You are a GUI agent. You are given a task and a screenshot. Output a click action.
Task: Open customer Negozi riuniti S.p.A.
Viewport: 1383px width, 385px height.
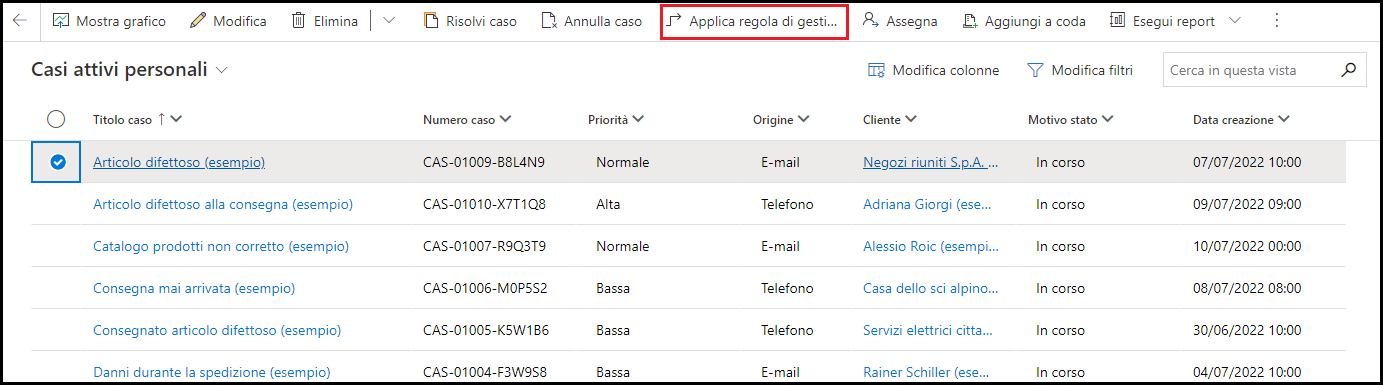(x=931, y=162)
